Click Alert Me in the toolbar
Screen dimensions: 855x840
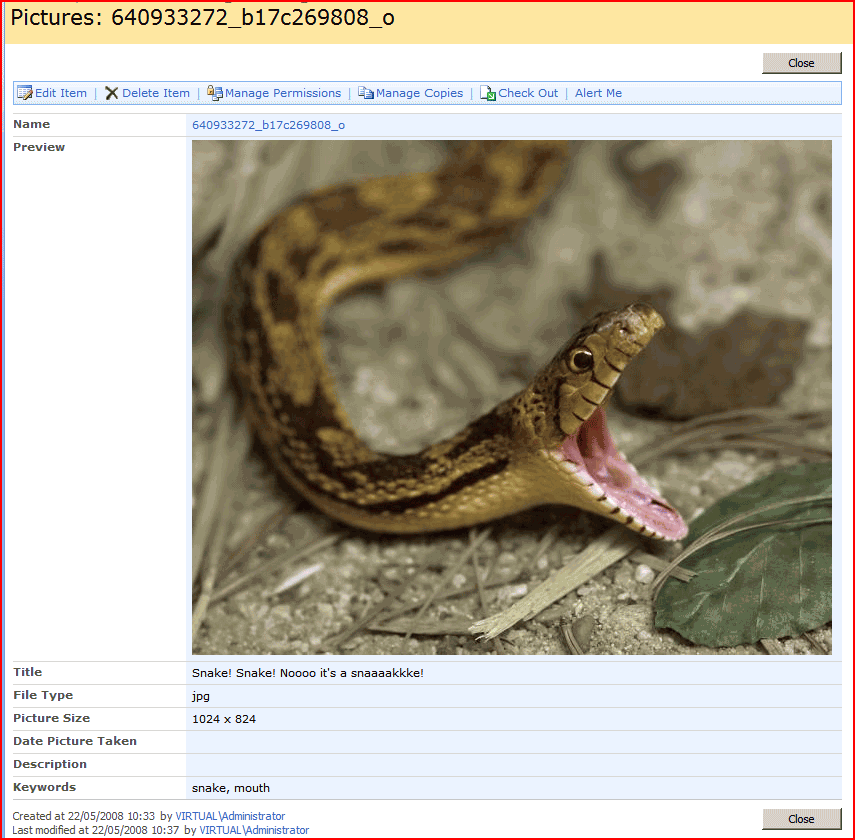pos(598,93)
